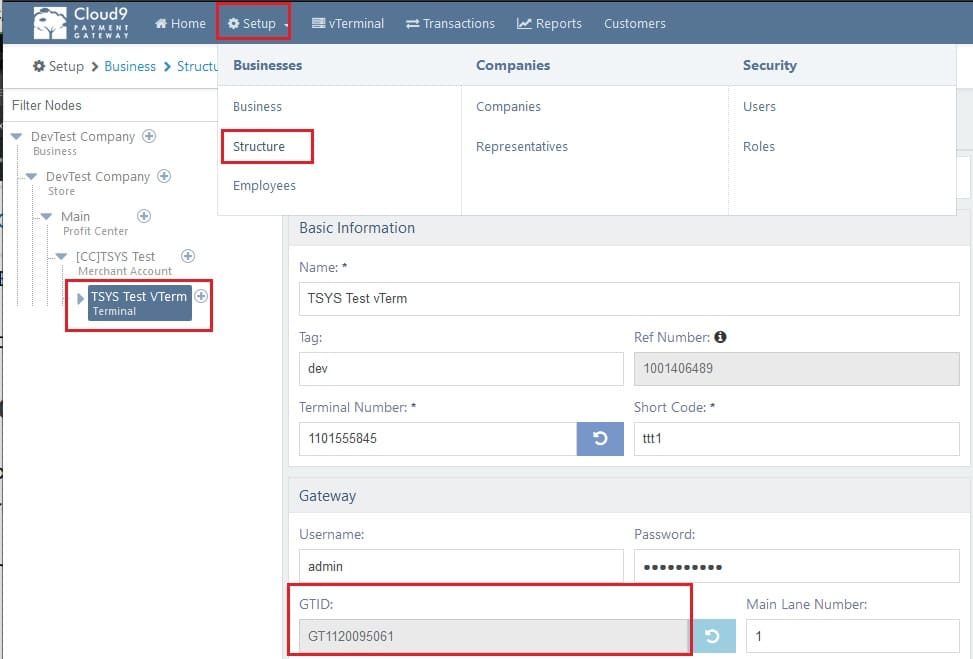The height and width of the screenshot is (659, 973).
Task: Click the Short Code field
Action: pos(796,439)
